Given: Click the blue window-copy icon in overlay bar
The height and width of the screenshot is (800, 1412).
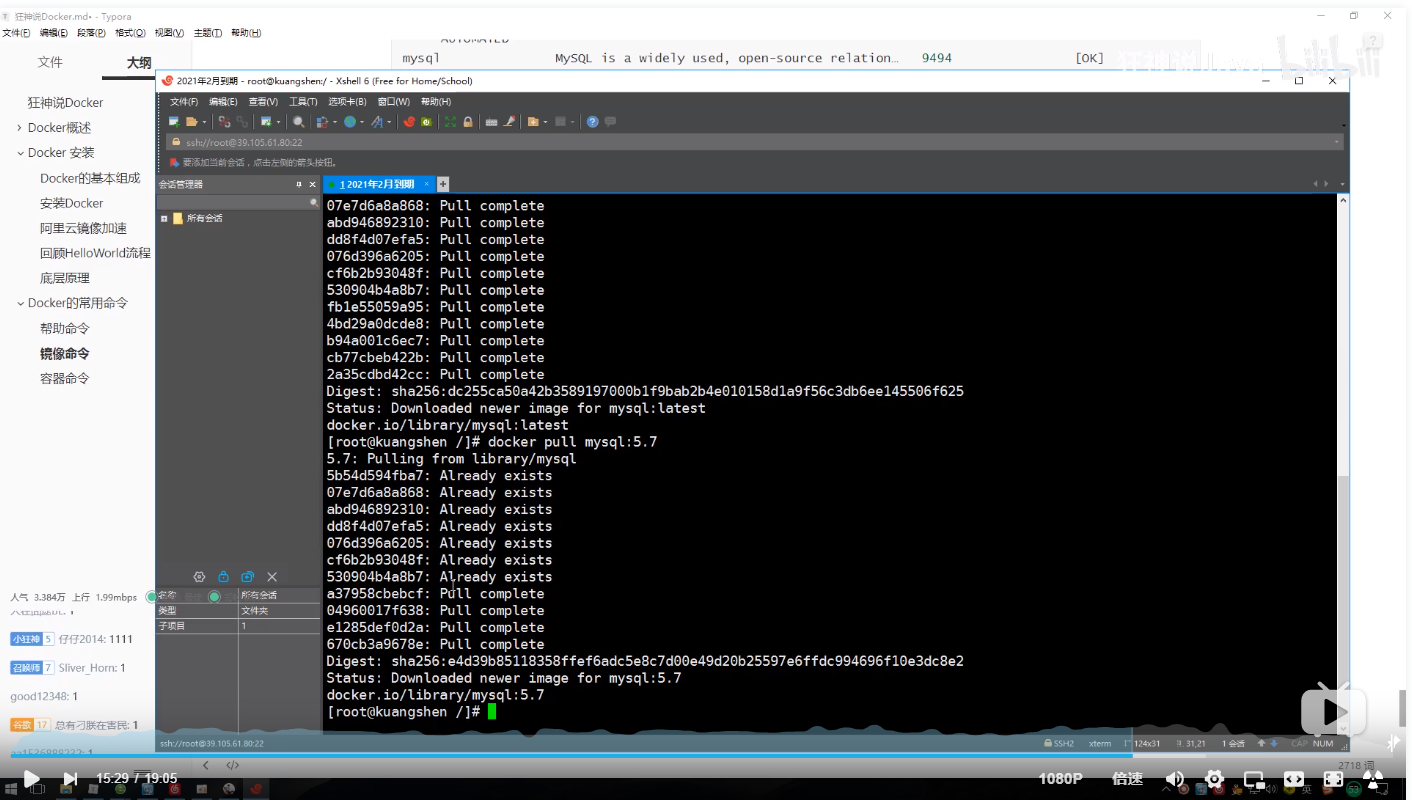Looking at the screenshot, I should 247,577.
